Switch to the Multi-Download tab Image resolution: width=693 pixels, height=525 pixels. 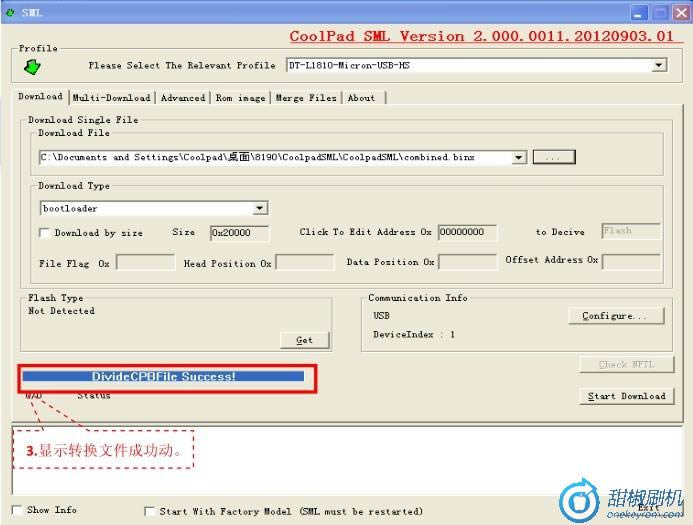[111, 98]
